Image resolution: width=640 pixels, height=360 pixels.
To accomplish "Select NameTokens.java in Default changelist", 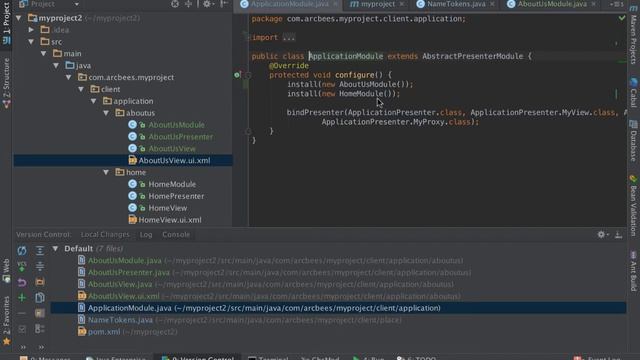I will tap(120, 320).
